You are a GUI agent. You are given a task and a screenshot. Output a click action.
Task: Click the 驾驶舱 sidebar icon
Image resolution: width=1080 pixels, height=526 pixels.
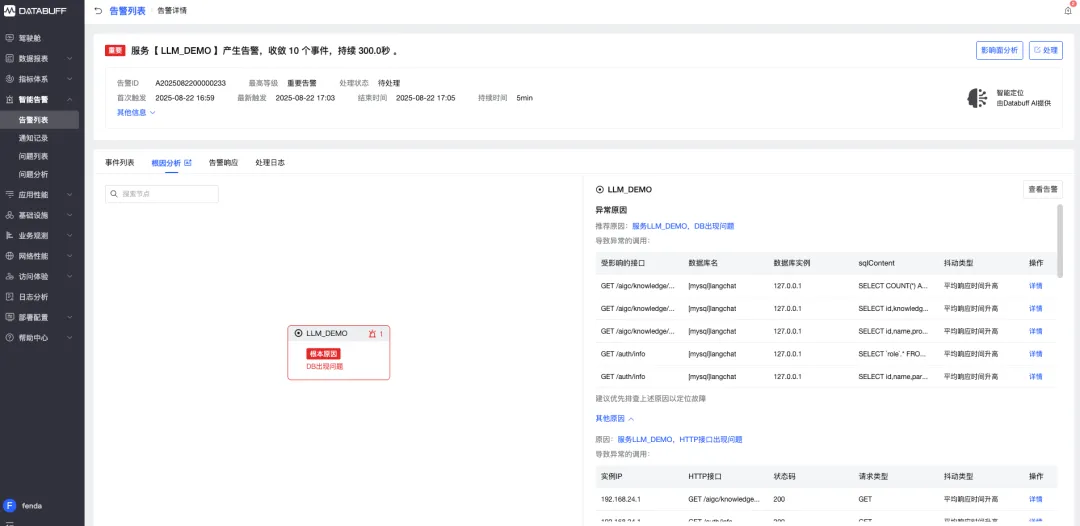9,38
